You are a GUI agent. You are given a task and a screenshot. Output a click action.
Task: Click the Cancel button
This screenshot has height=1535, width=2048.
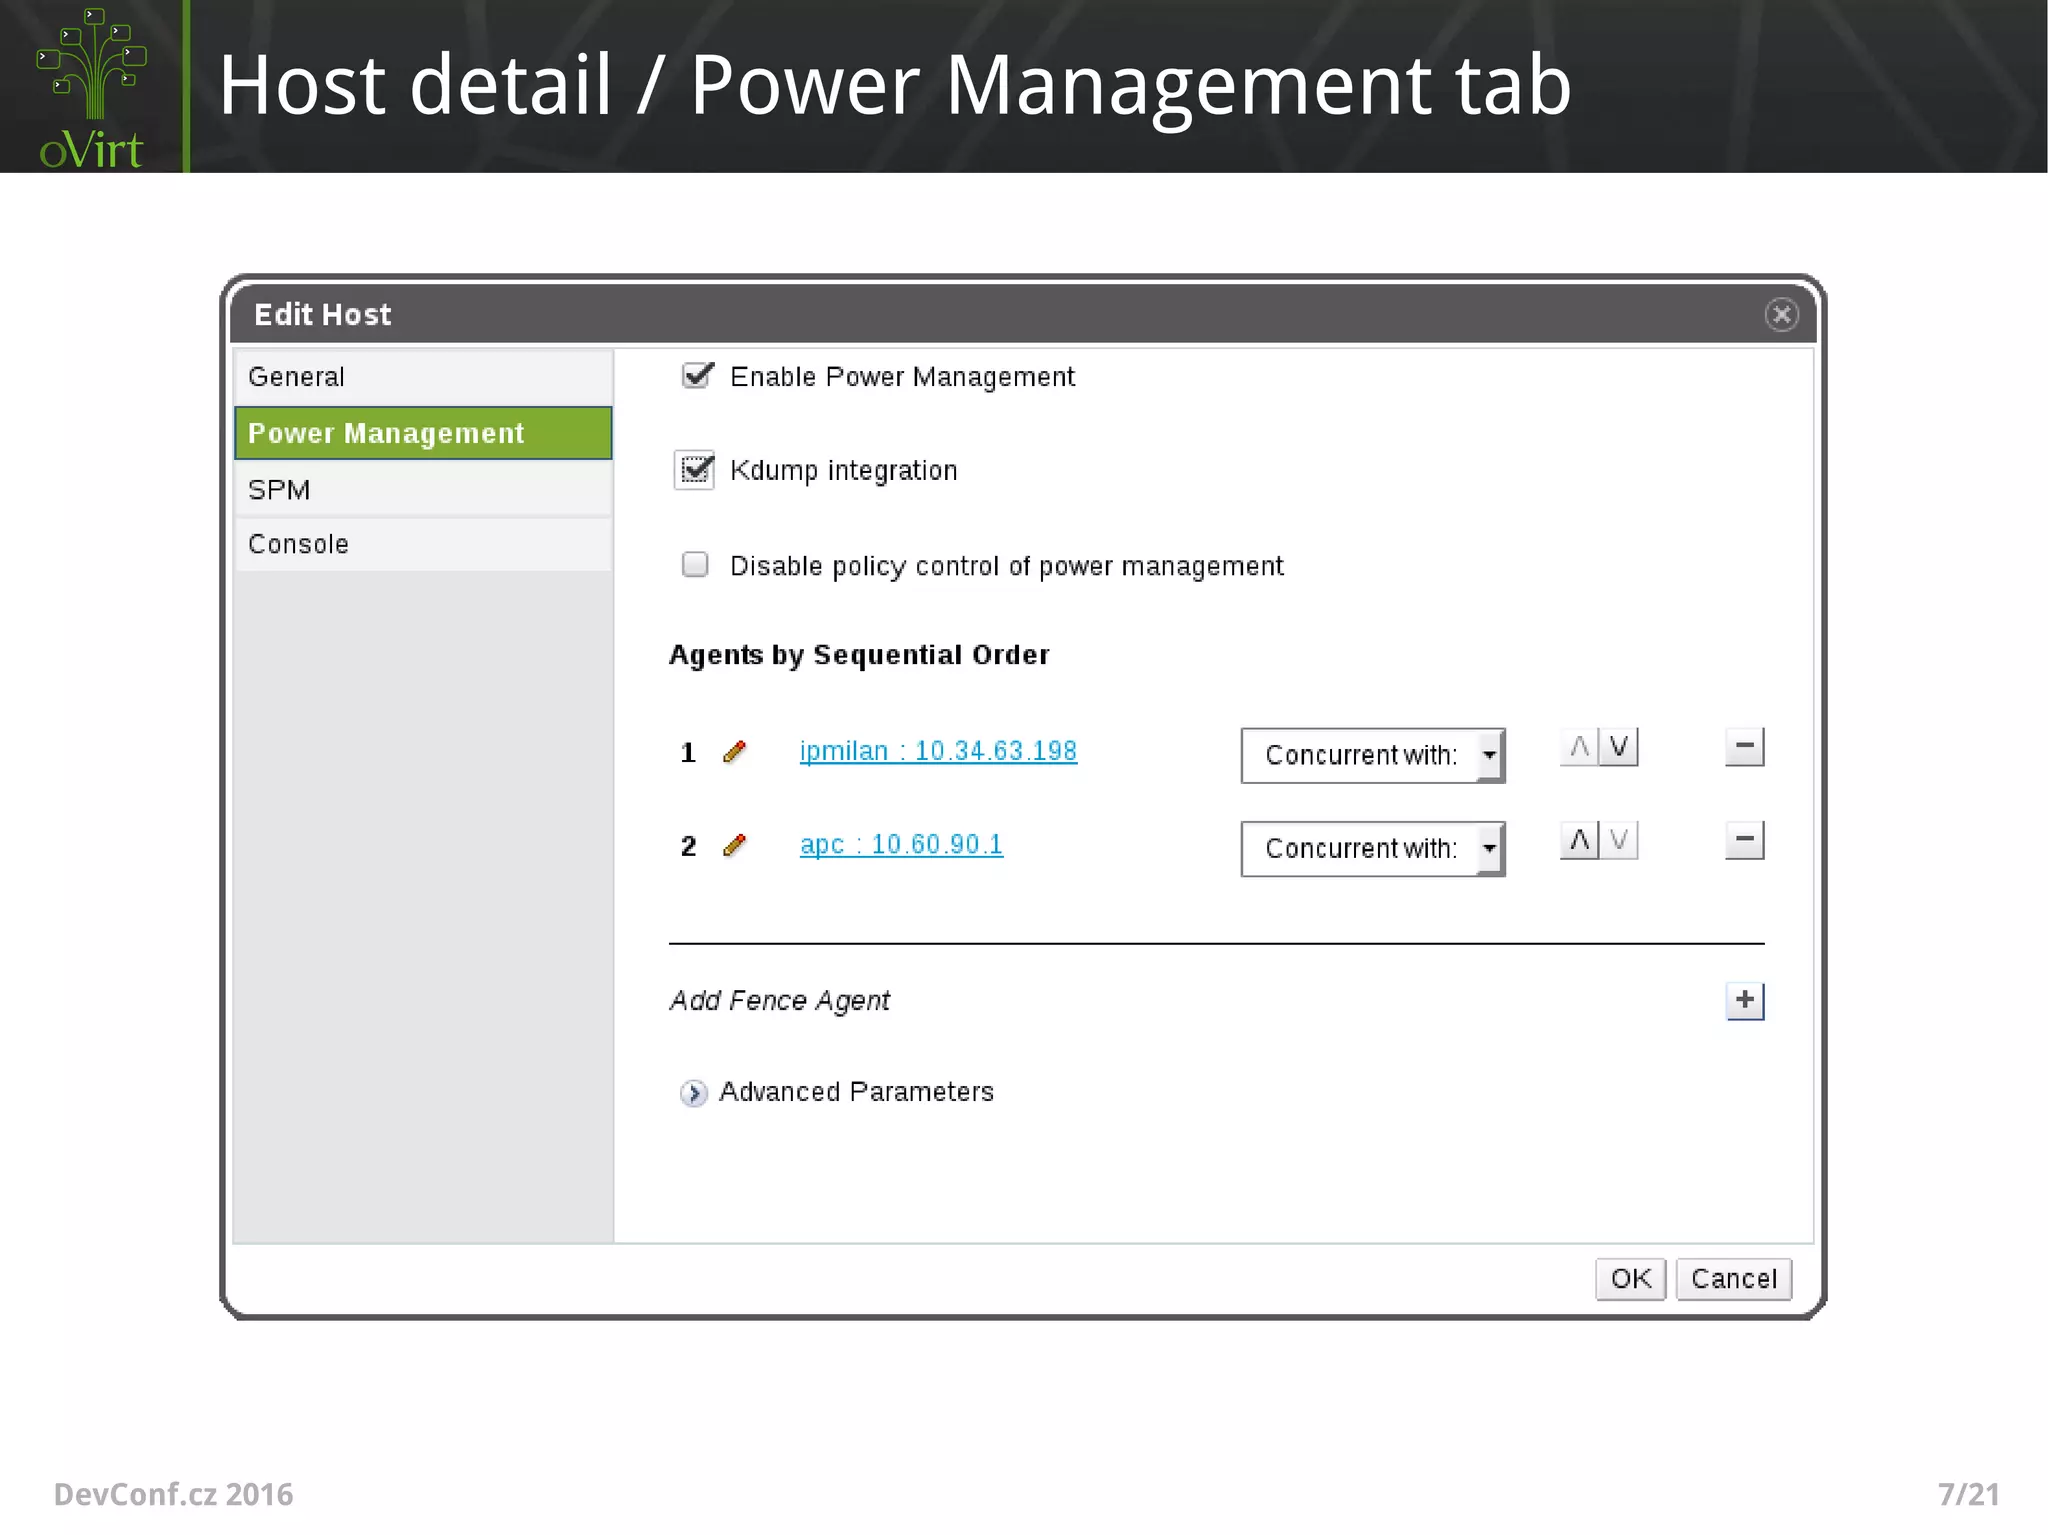1734,1279
